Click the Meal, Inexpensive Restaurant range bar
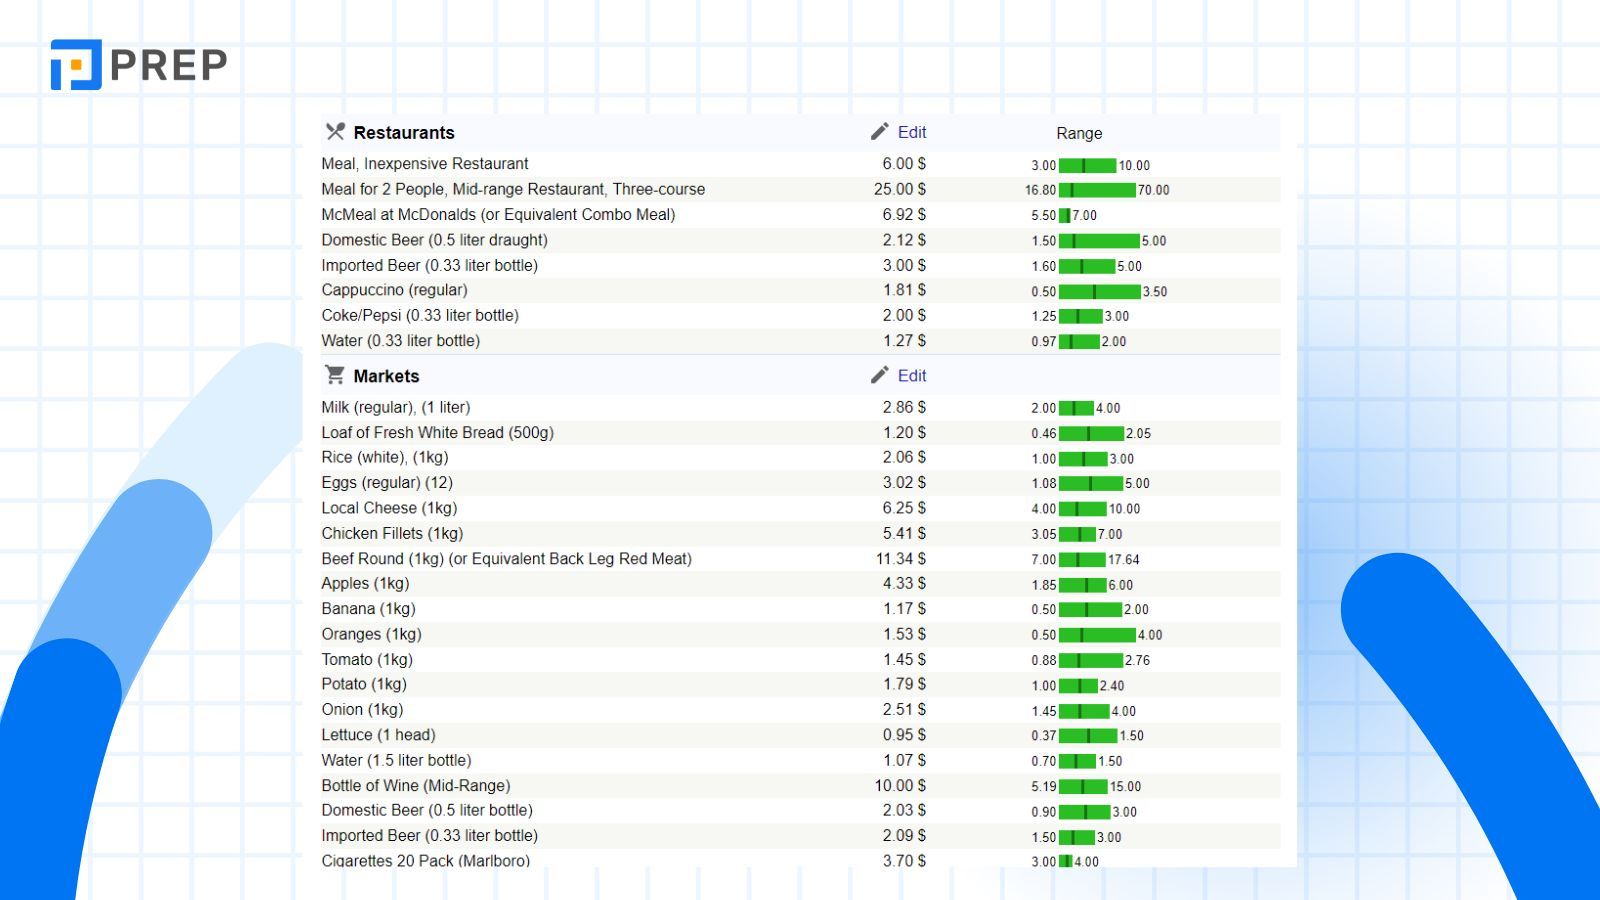This screenshot has height=900, width=1600. tap(1087, 165)
